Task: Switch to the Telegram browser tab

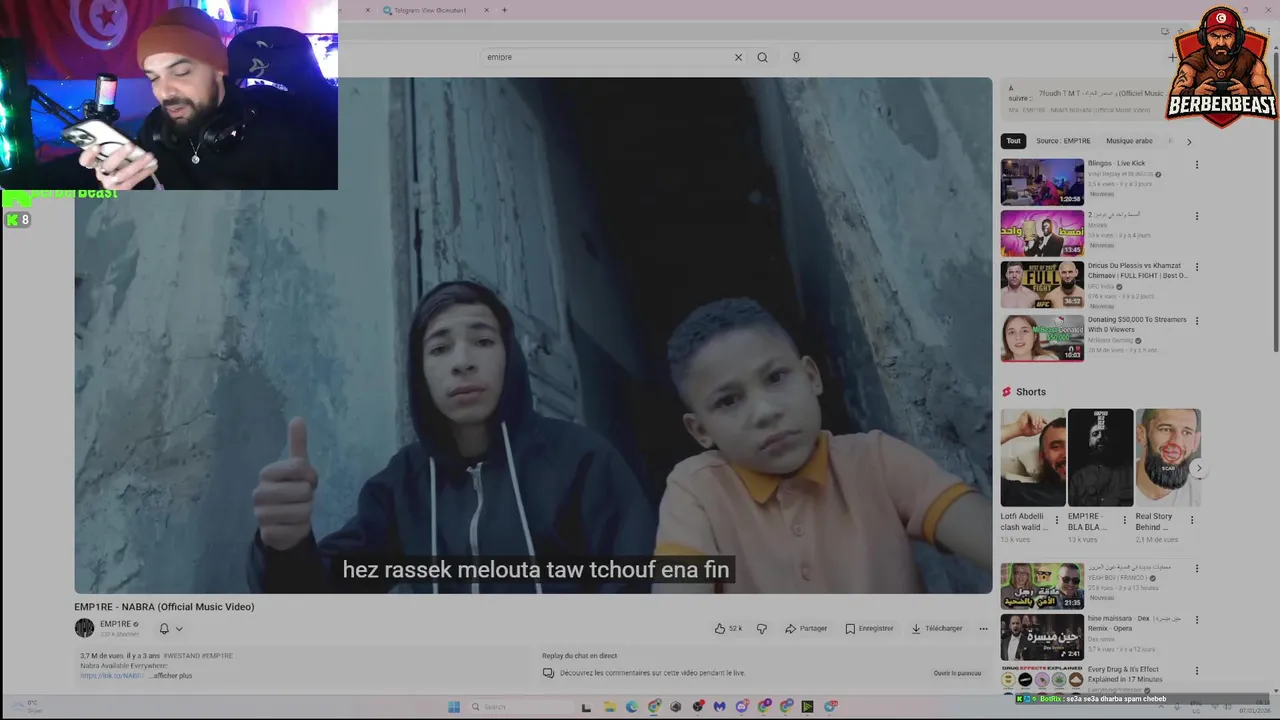Action: 437,10
